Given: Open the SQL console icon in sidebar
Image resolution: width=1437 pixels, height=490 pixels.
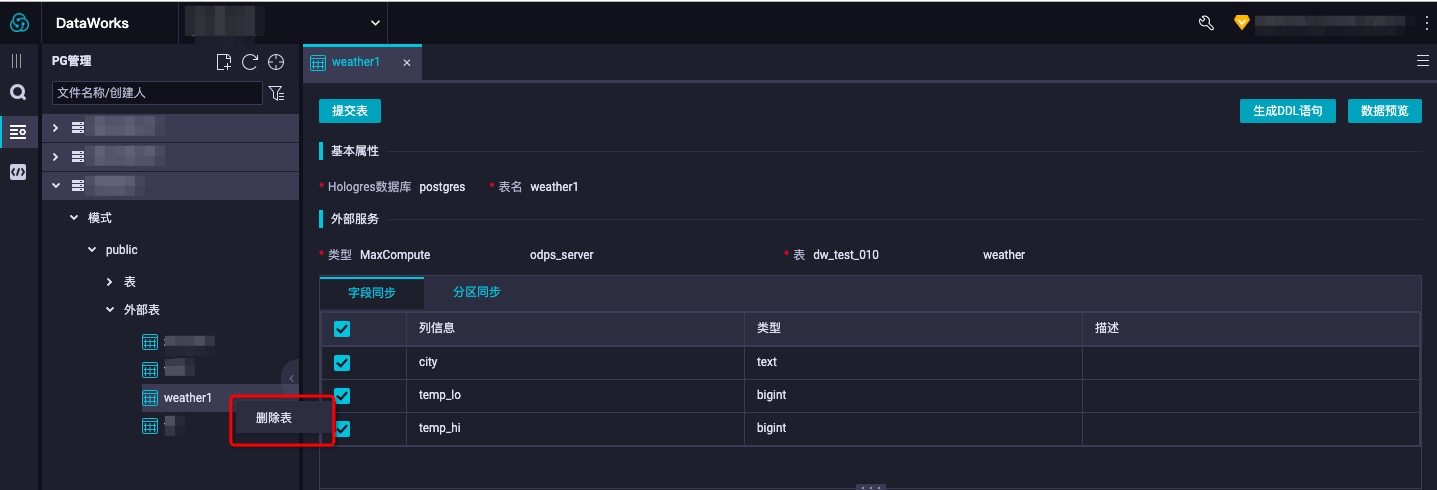Looking at the screenshot, I should pos(17,172).
